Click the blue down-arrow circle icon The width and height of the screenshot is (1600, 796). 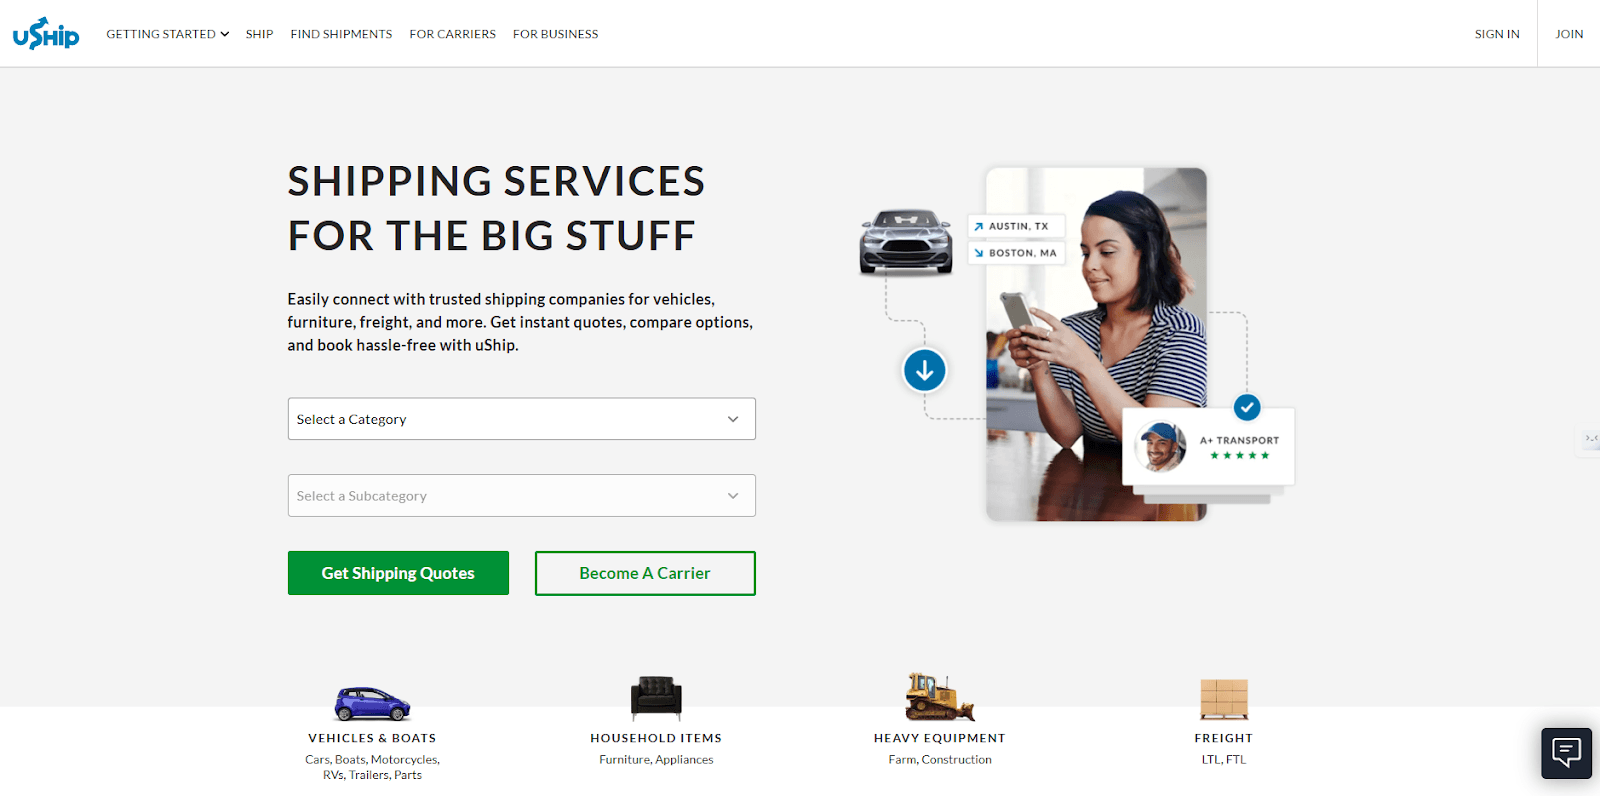coord(925,371)
